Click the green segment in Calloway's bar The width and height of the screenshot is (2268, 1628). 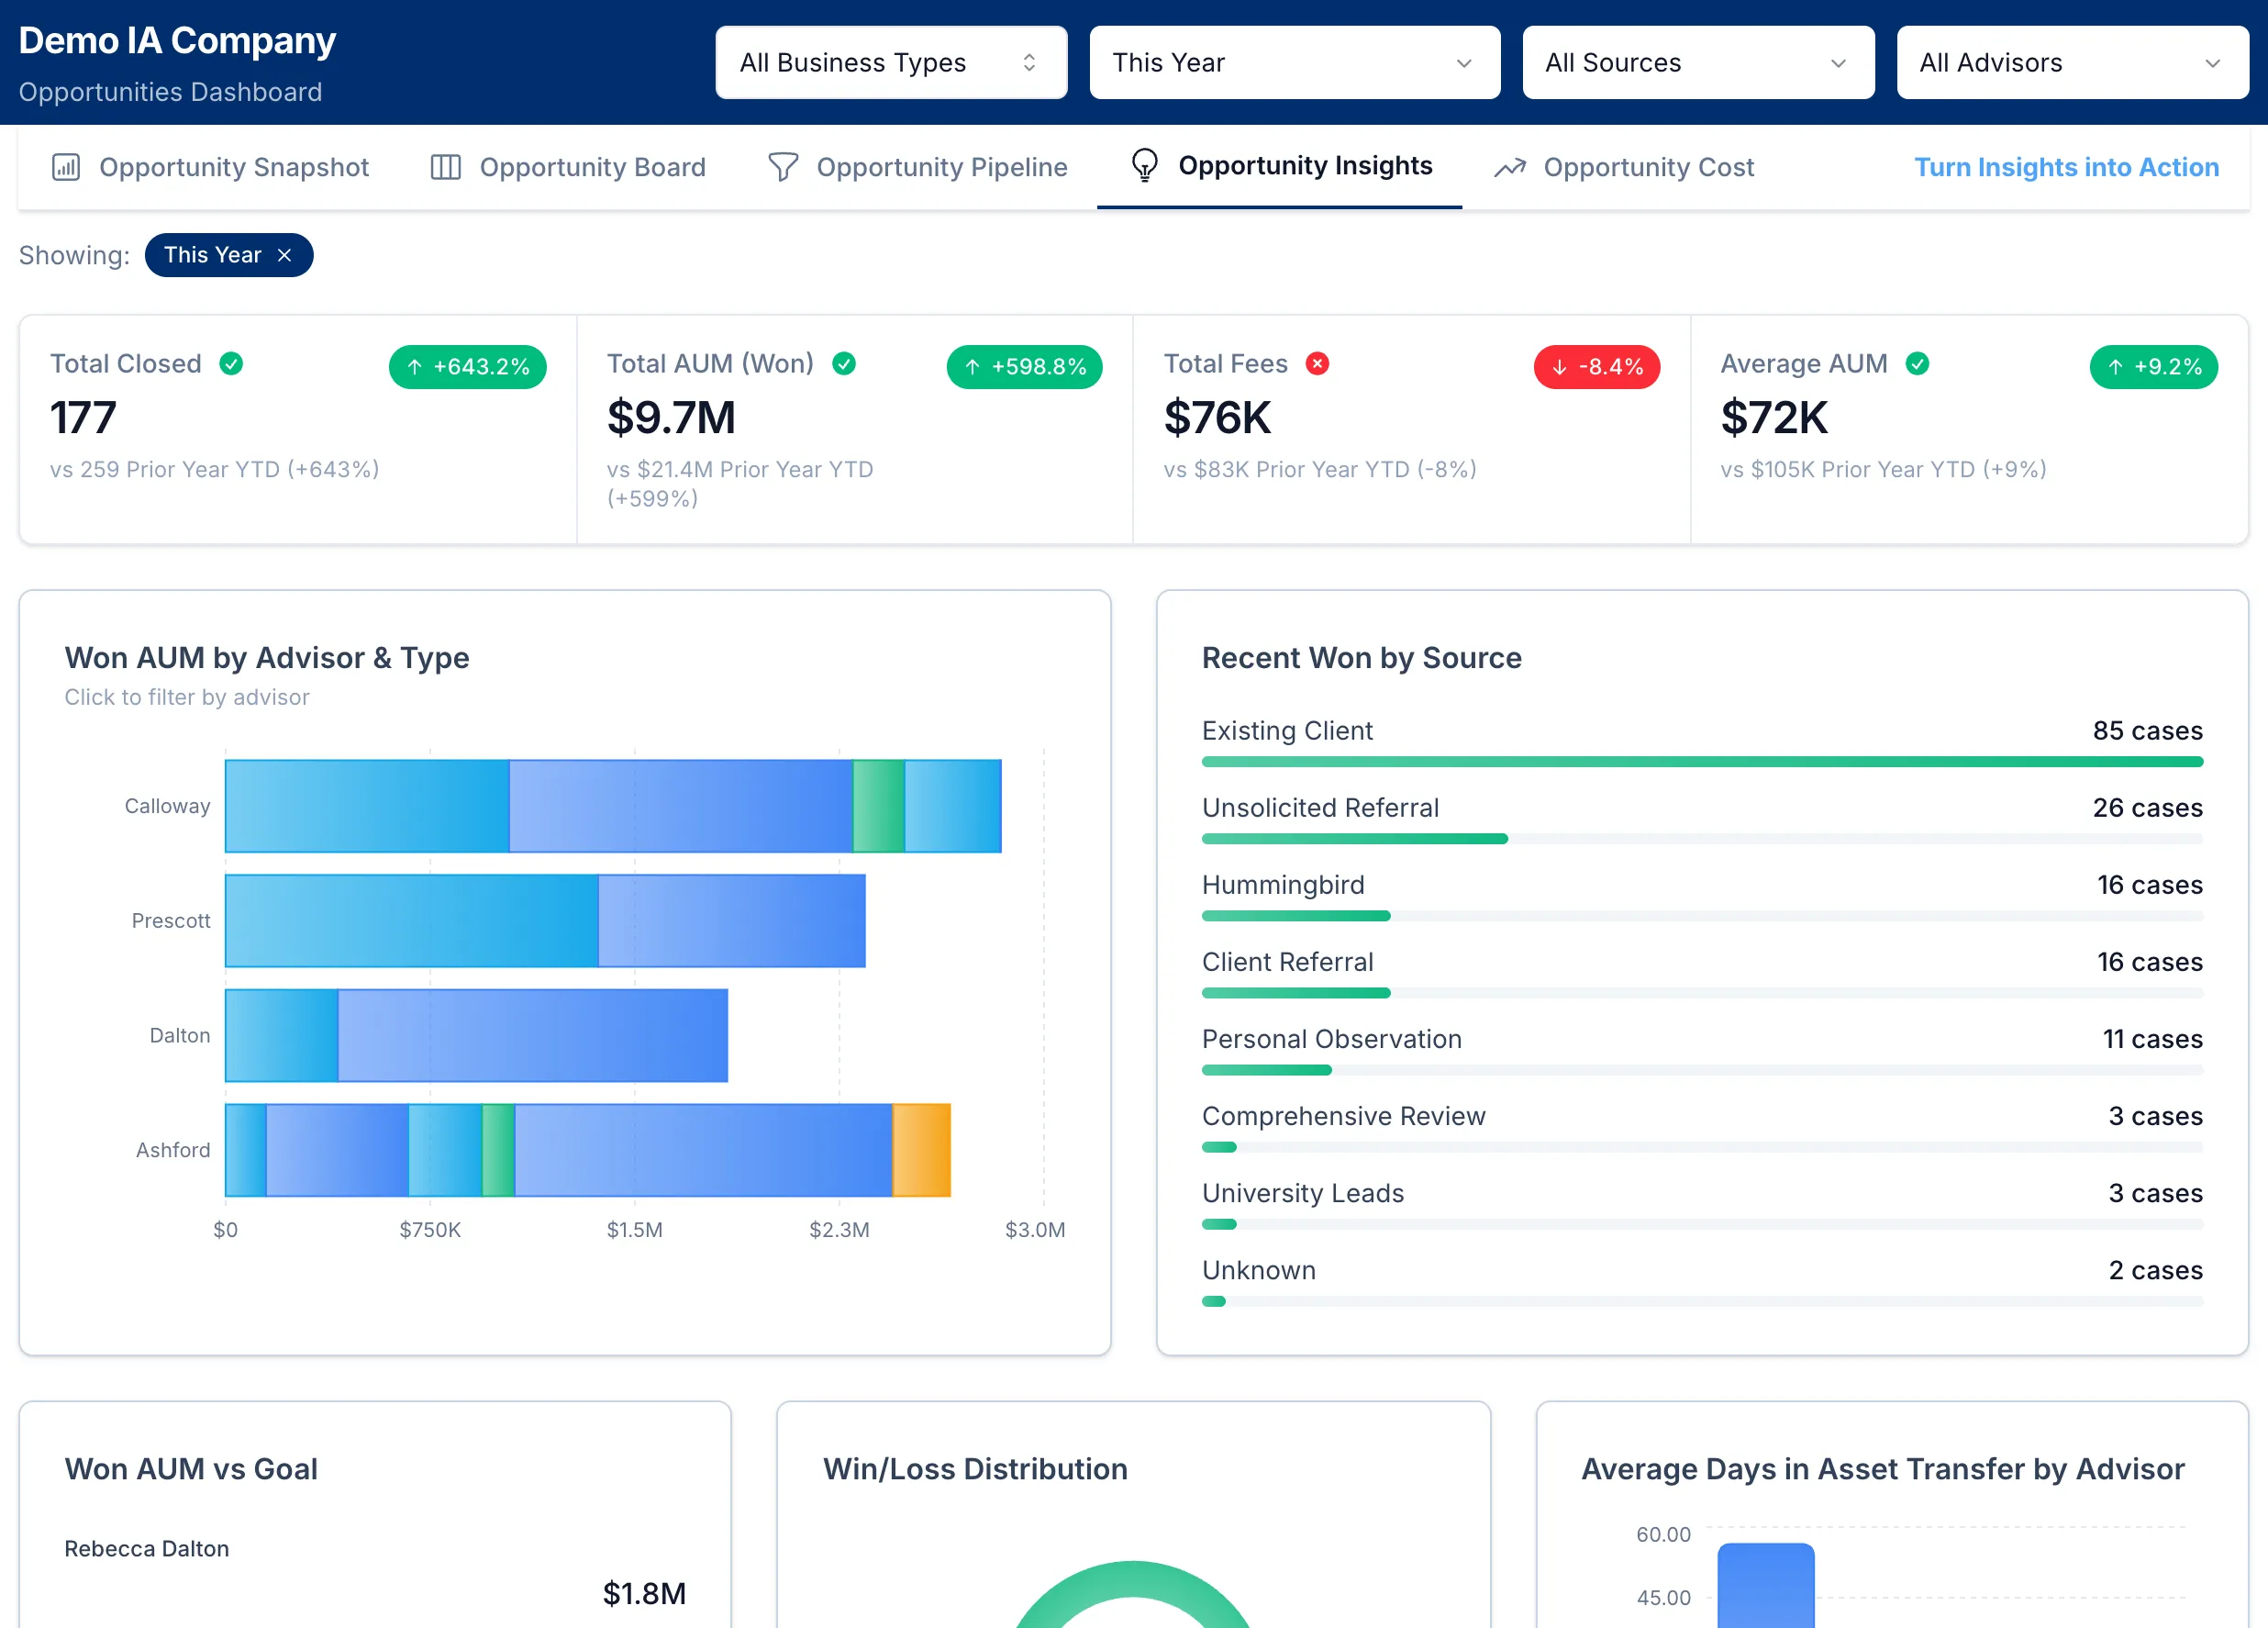(878, 806)
